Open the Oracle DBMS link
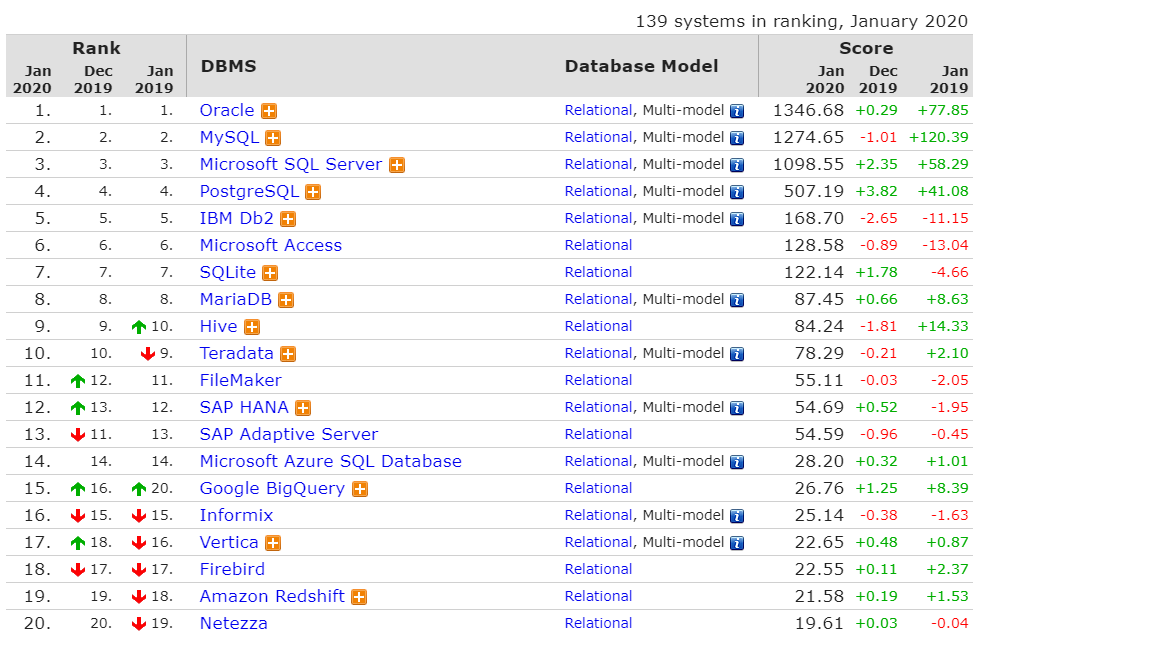Image resolution: width=1152 pixels, height=648 pixels. click(227, 110)
